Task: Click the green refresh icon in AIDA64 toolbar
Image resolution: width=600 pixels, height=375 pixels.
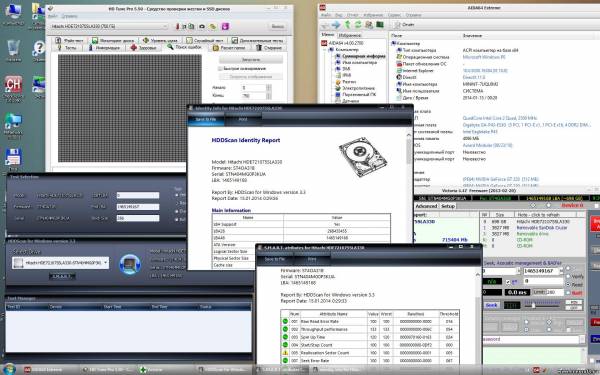Action: (x=358, y=25)
